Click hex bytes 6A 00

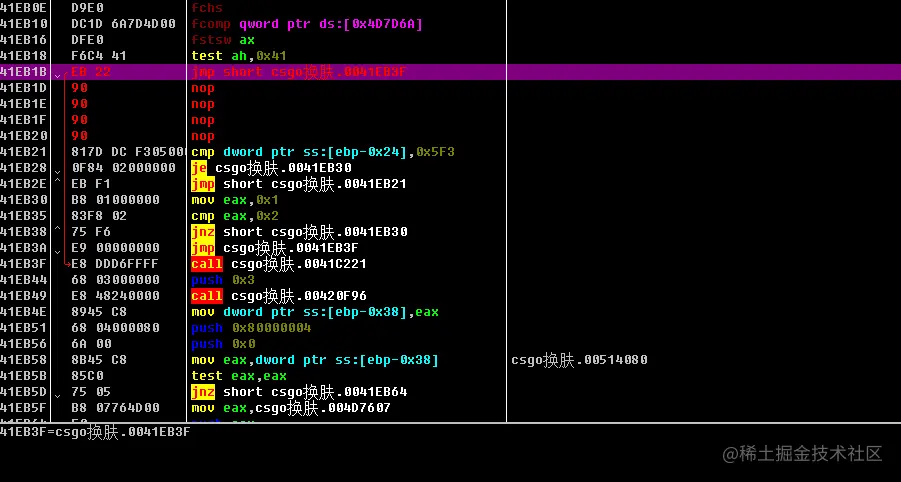[x=91, y=344]
